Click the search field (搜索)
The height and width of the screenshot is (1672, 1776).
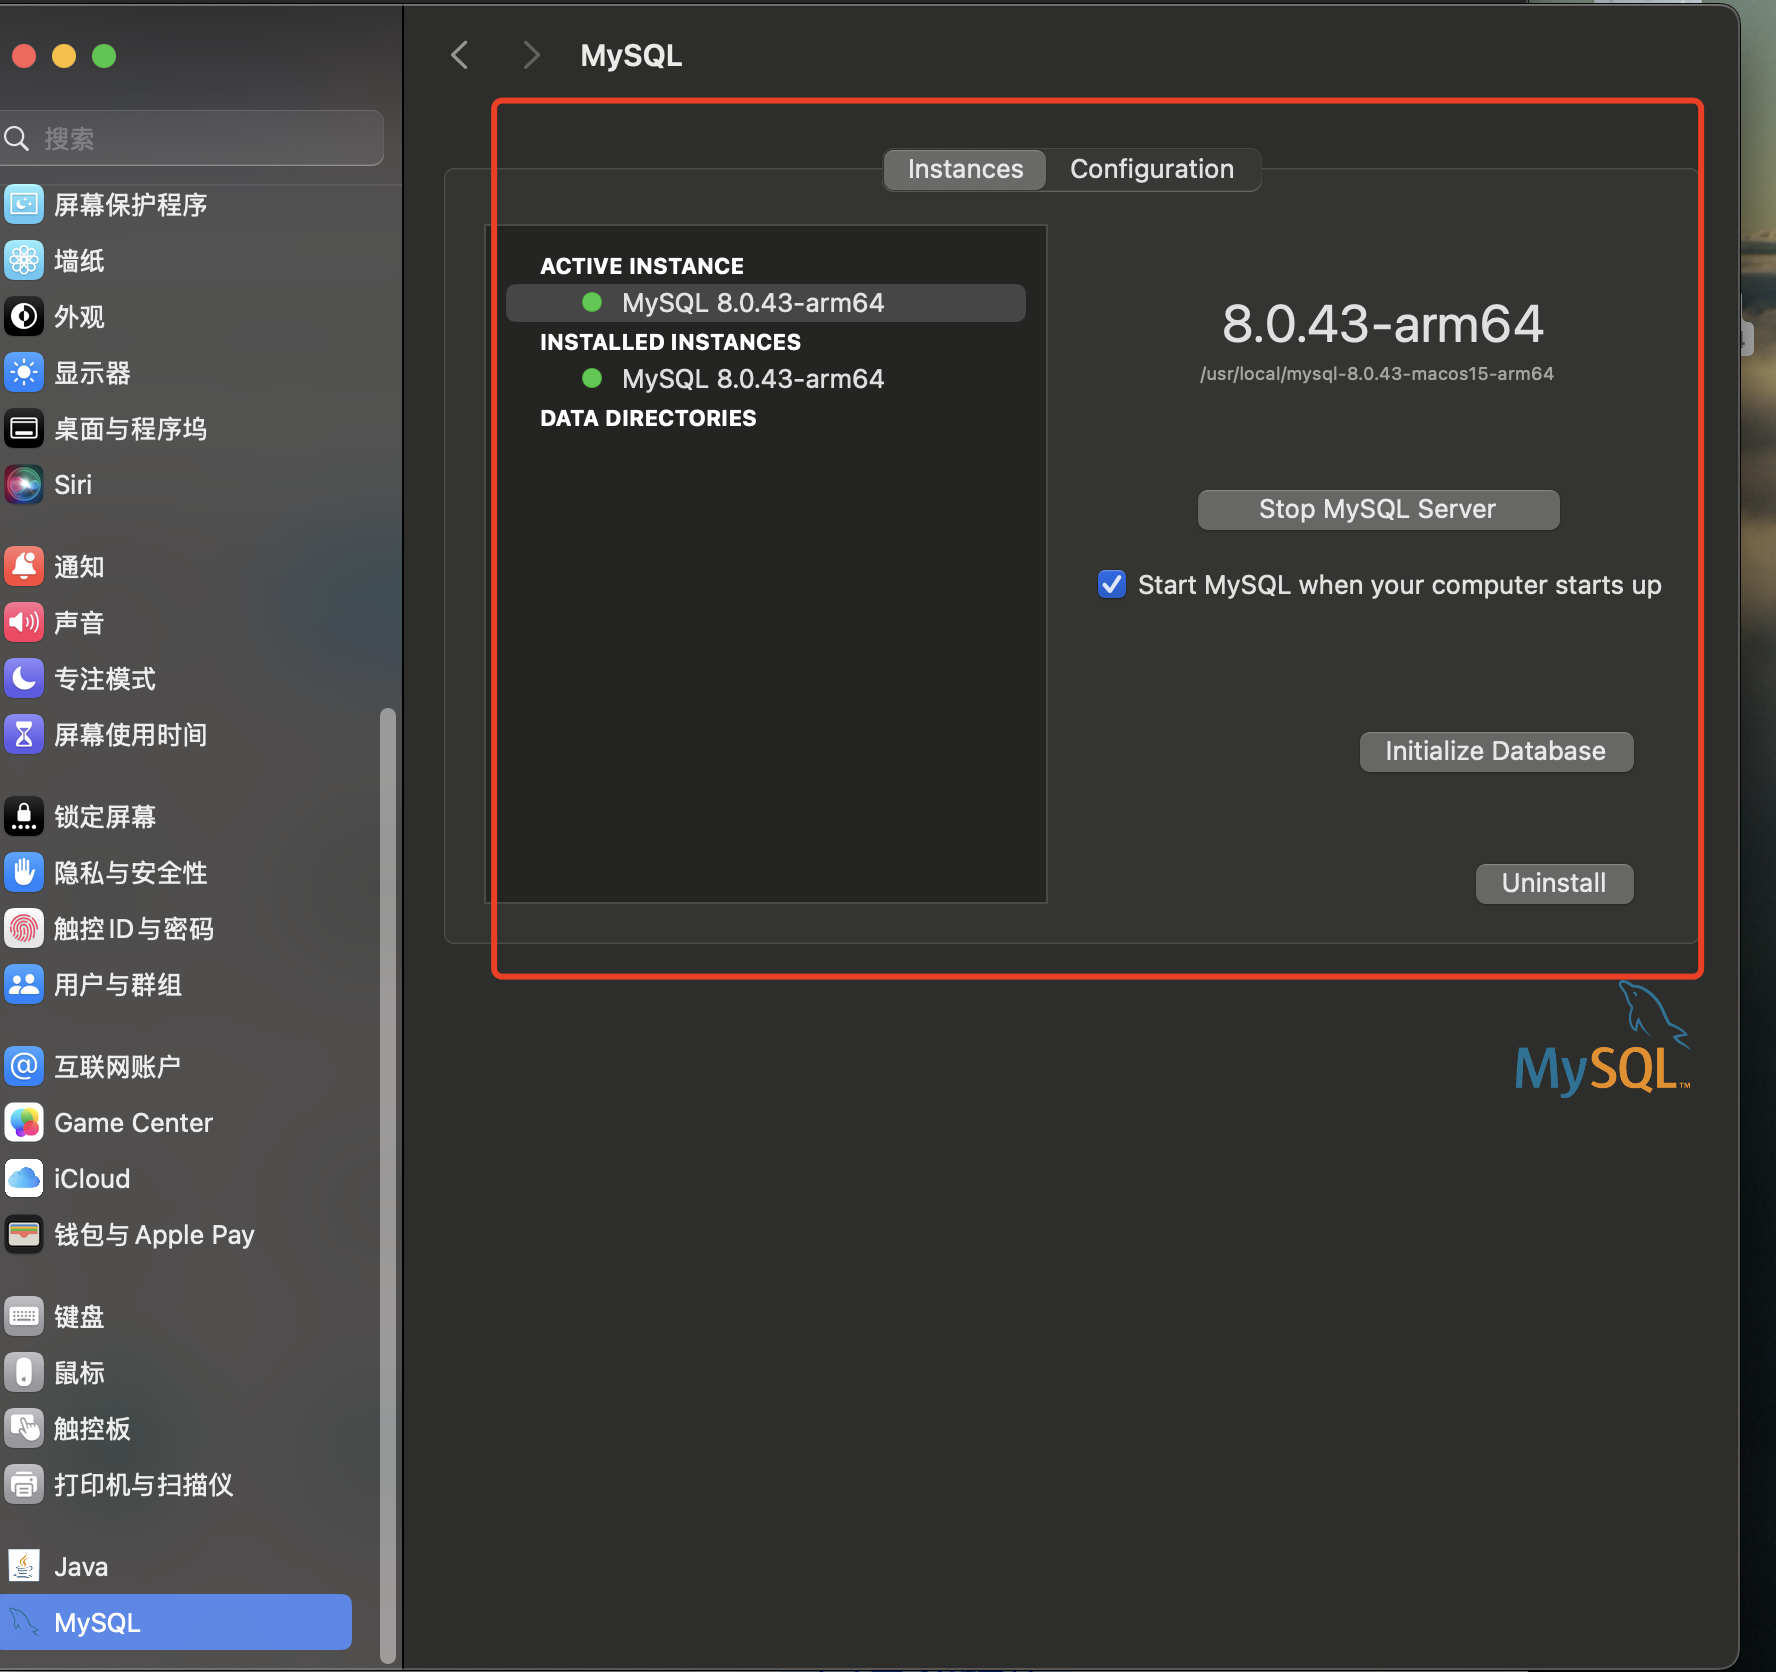[192, 138]
